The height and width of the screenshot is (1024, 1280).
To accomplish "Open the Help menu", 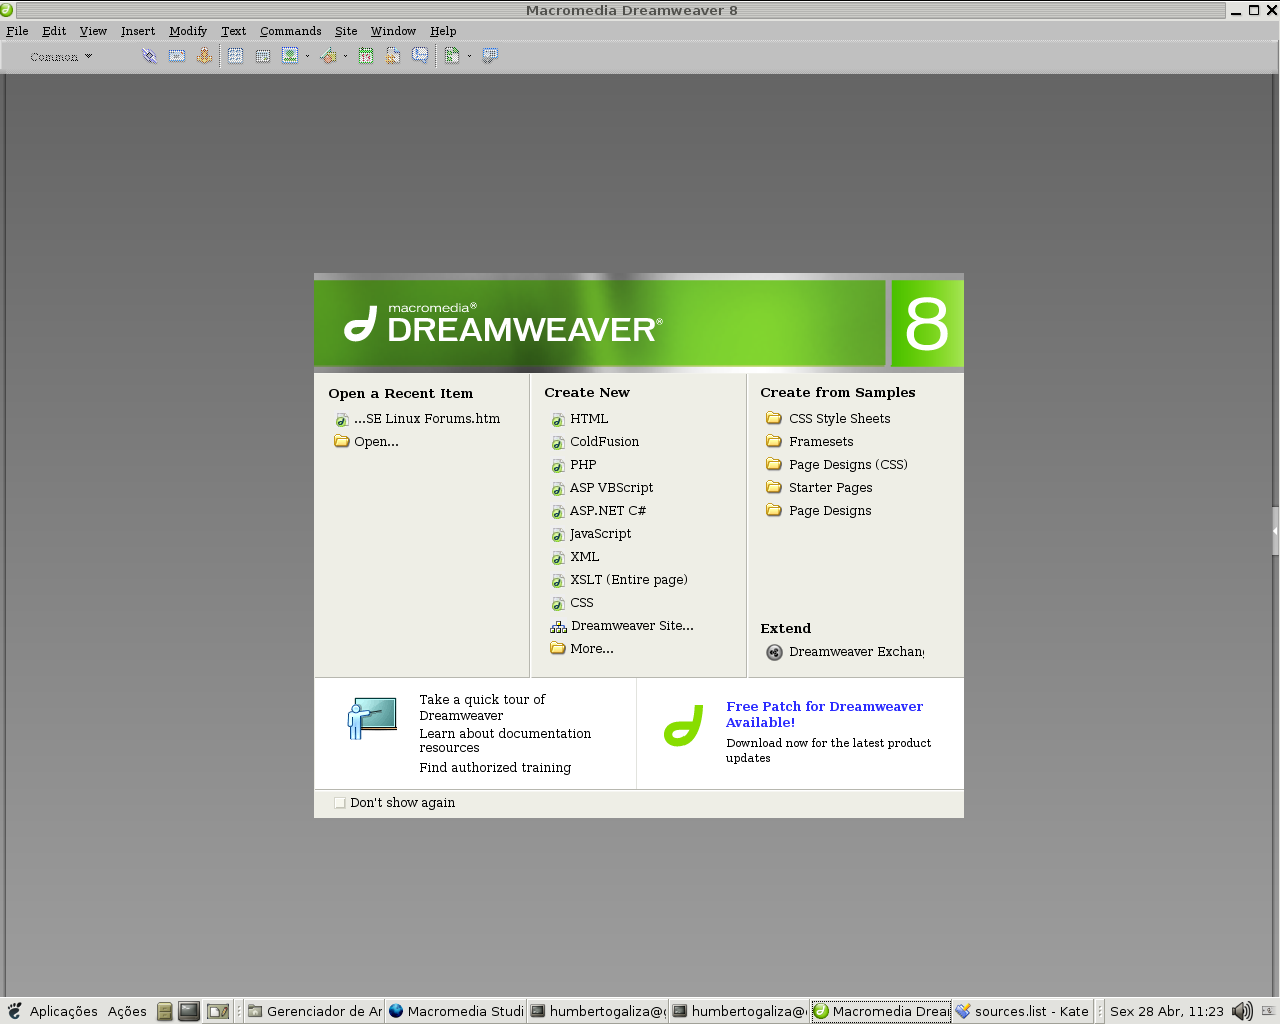I will pyautogui.click(x=443, y=31).
